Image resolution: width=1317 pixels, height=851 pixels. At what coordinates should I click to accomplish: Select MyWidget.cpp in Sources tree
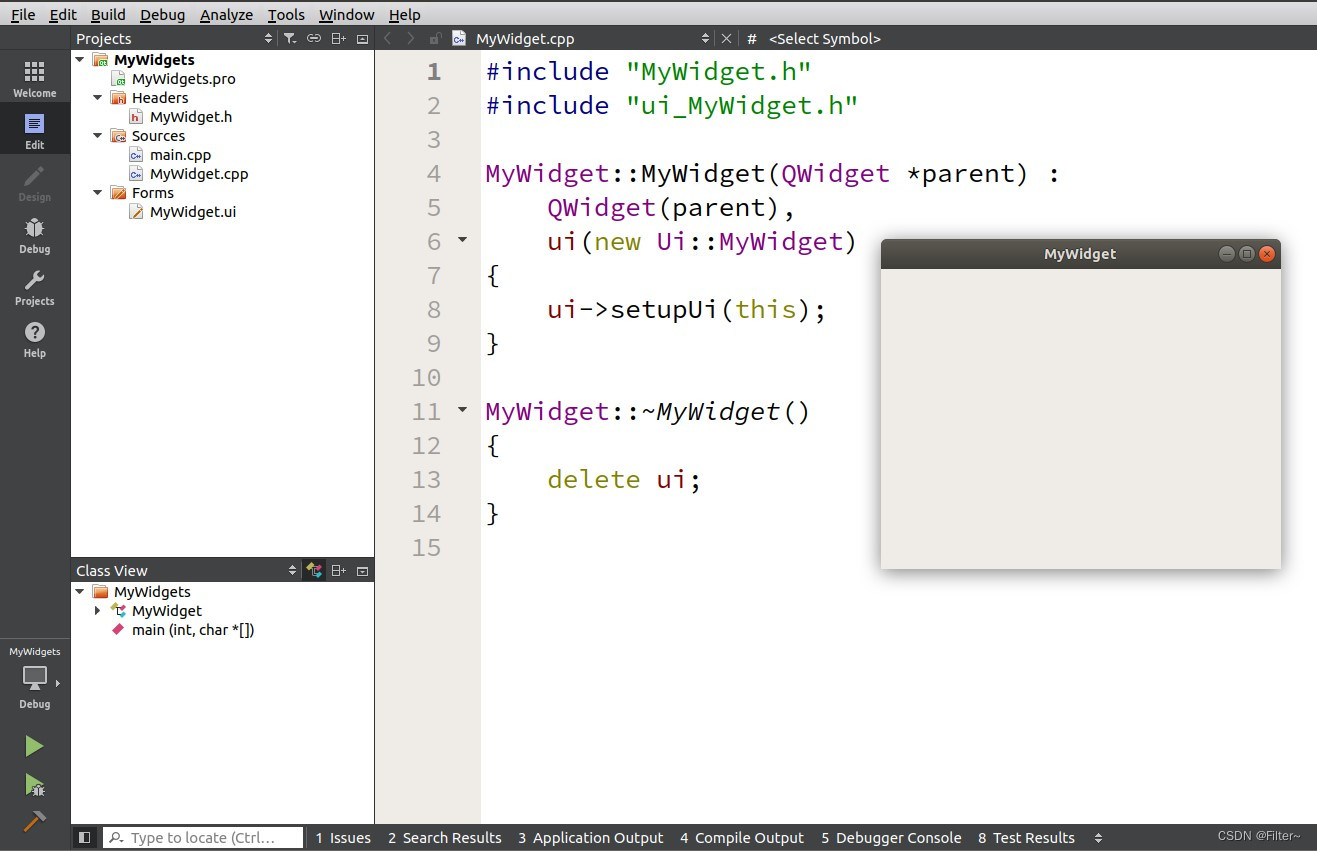(199, 174)
